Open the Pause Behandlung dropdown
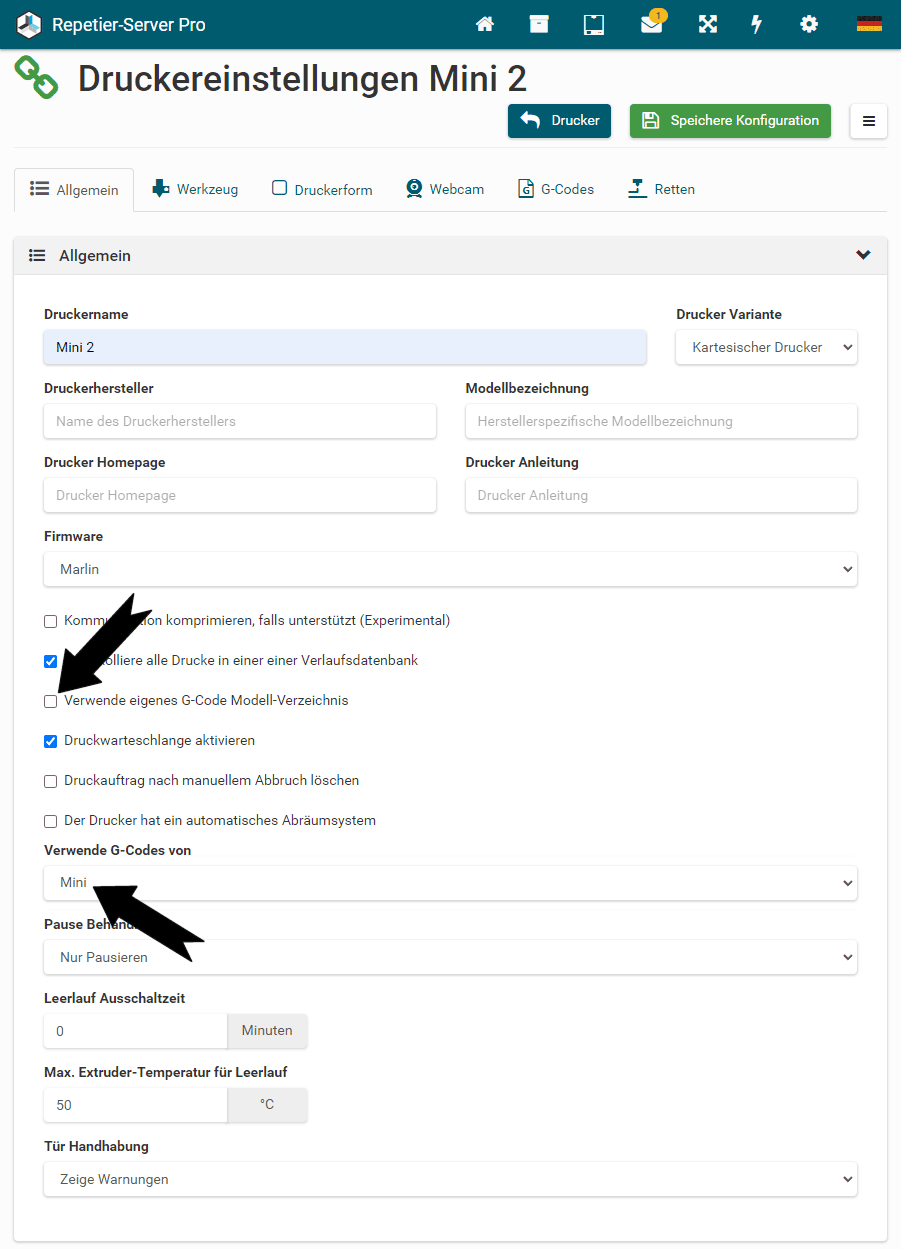Viewport: 901px width, 1249px height. tap(451, 957)
